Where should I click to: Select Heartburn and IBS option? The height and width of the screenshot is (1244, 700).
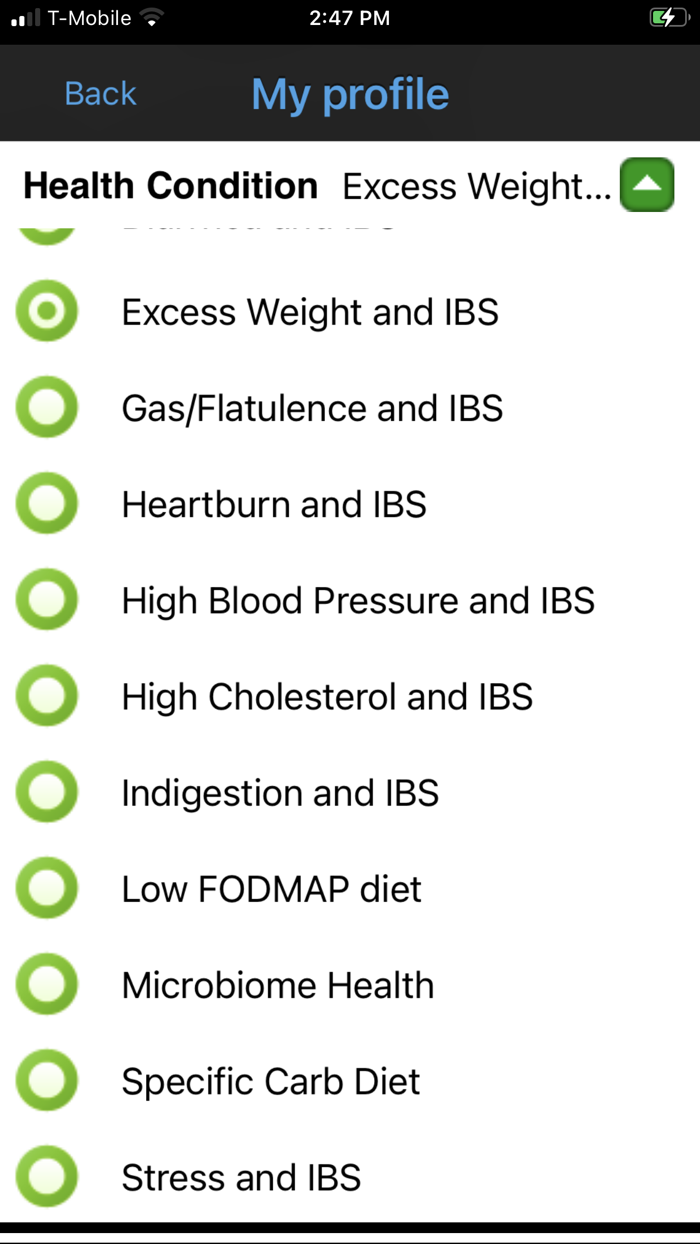tap(46, 503)
